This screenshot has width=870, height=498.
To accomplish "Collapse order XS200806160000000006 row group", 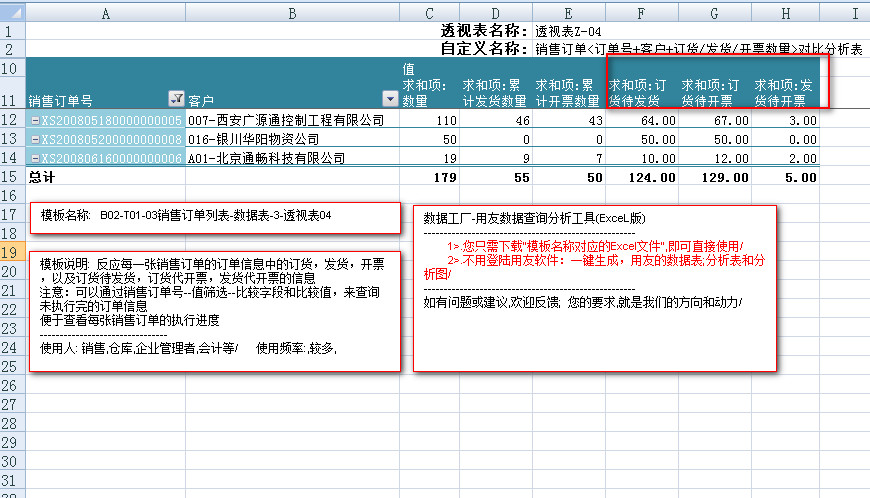I will (35, 158).
